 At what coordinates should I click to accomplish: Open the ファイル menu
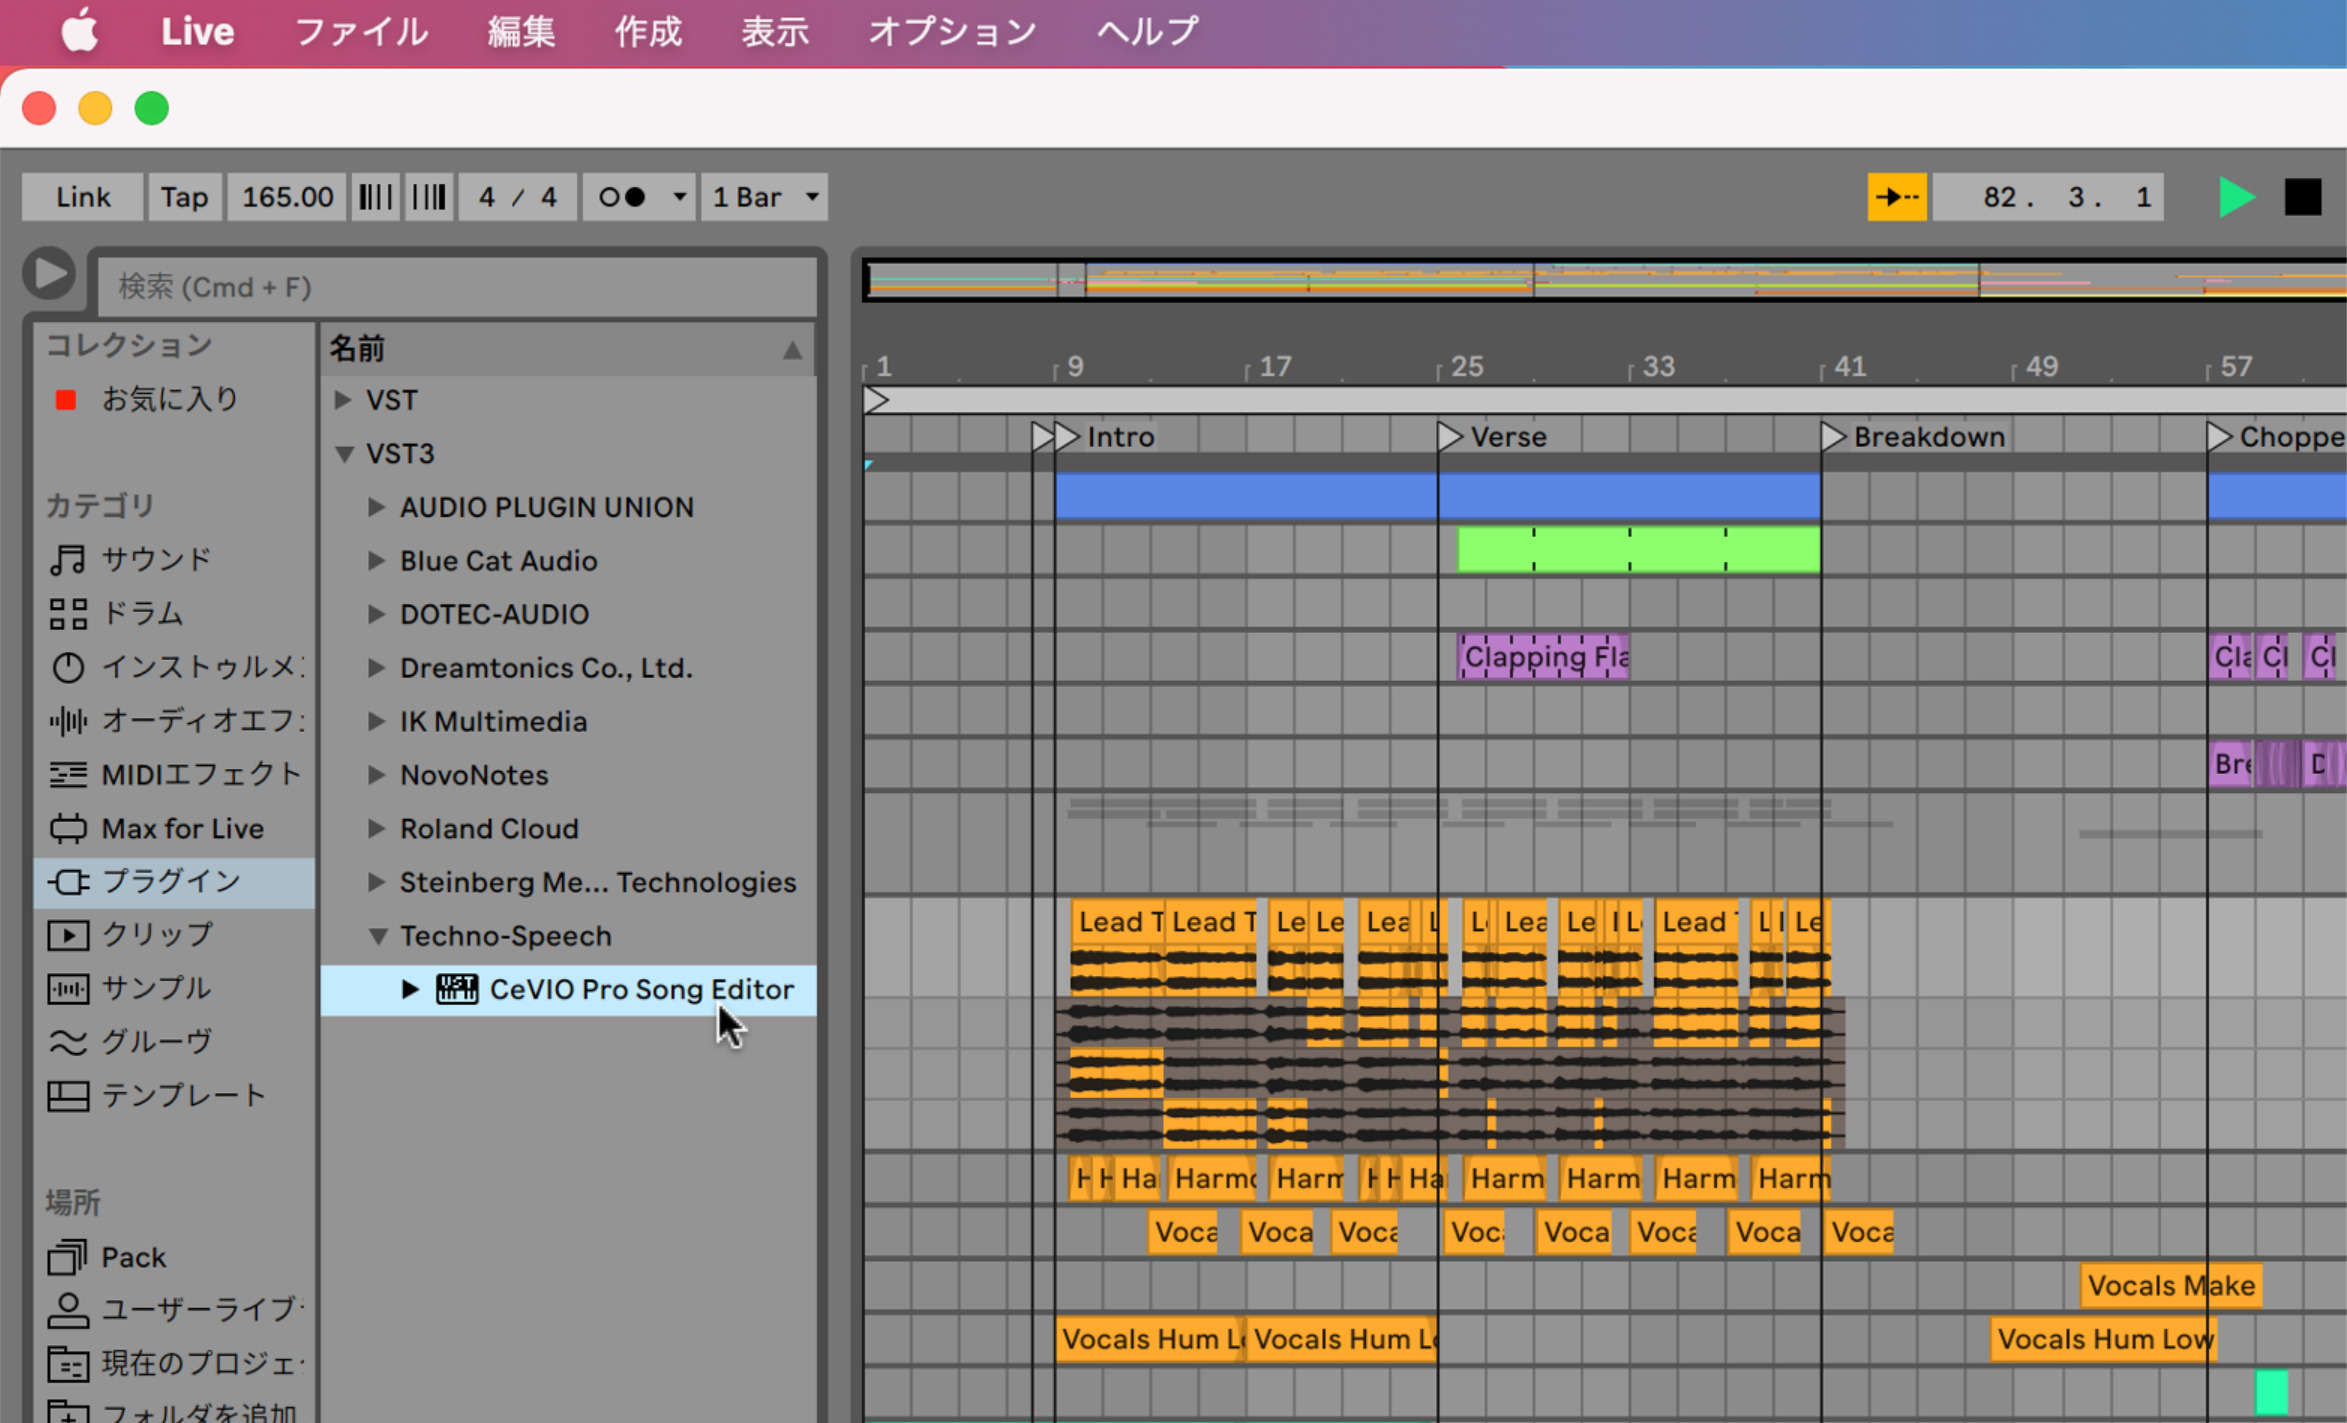(x=361, y=31)
